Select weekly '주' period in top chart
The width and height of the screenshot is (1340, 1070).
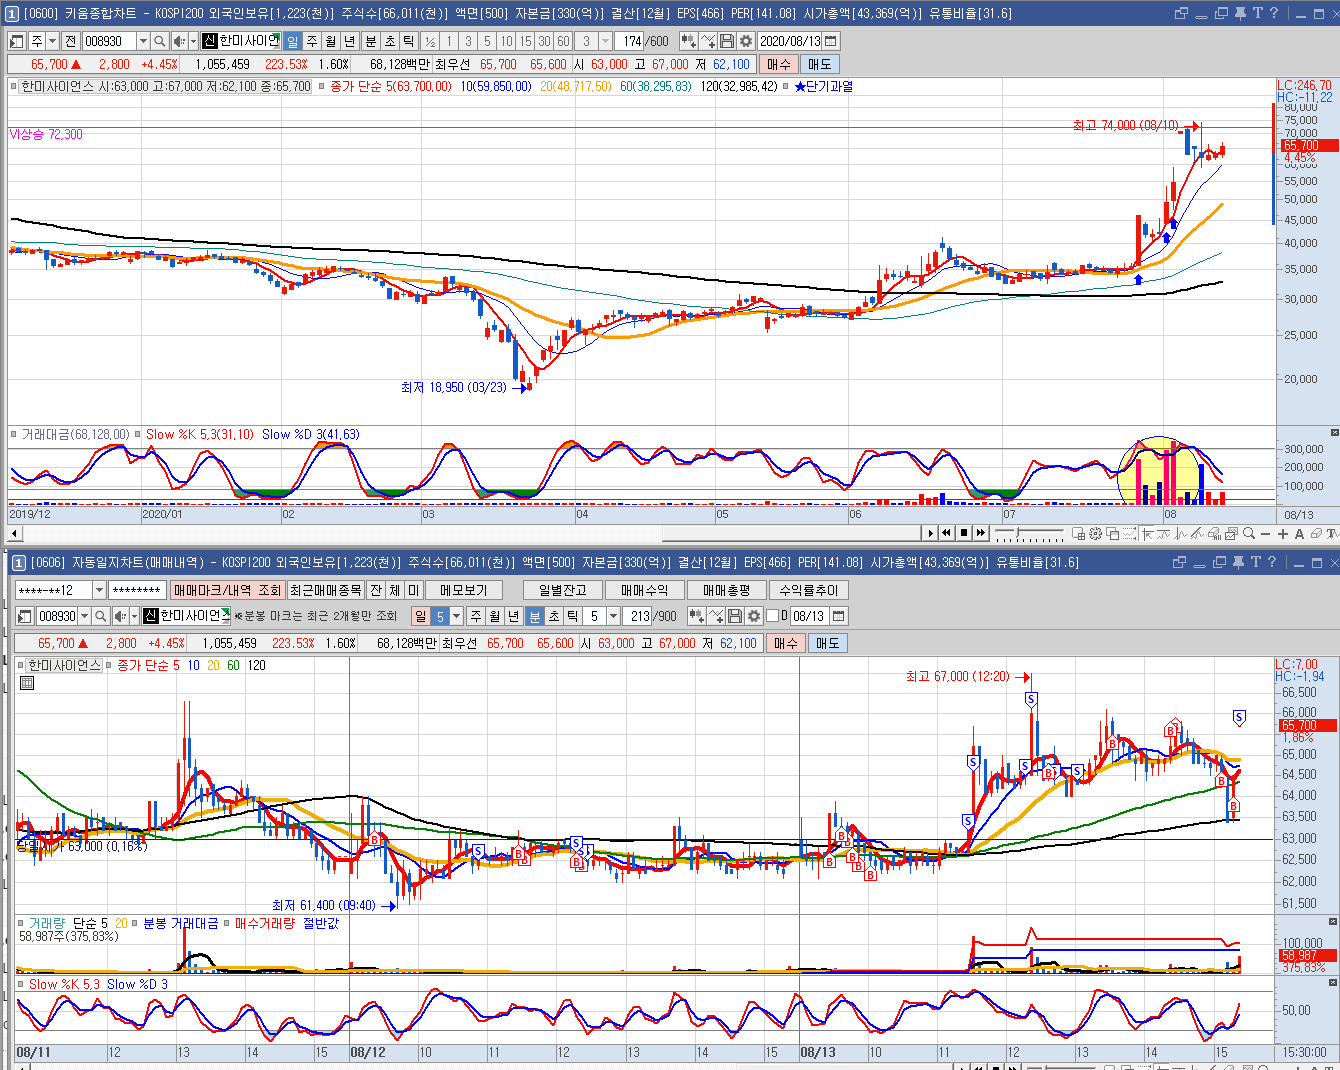click(x=312, y=41)
